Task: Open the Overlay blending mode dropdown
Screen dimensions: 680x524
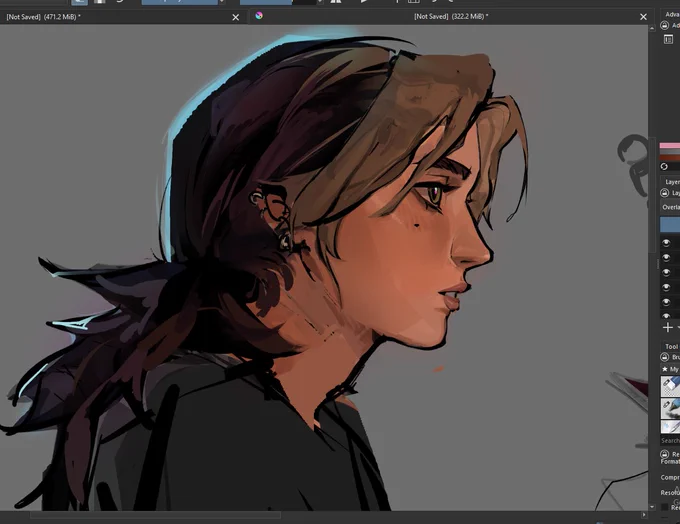Action: [x=670, y=207]
